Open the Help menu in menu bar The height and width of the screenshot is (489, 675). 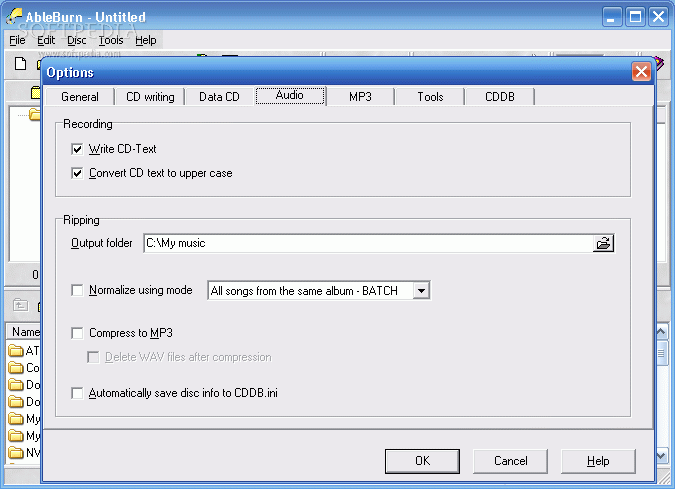coord(146,40)
